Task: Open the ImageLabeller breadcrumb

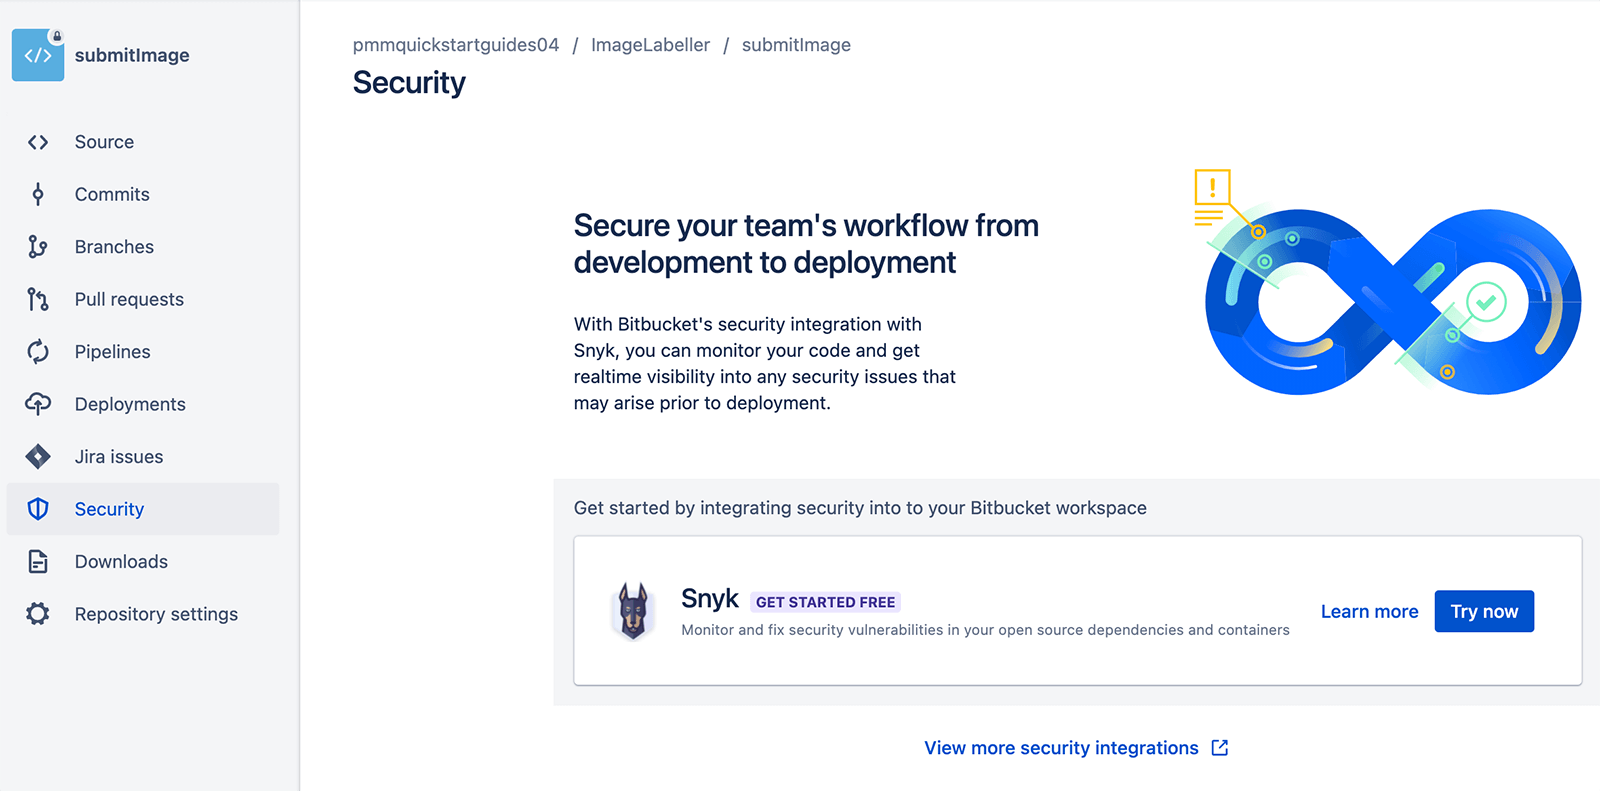Action: pyautogui.click(x=650, y=44)
